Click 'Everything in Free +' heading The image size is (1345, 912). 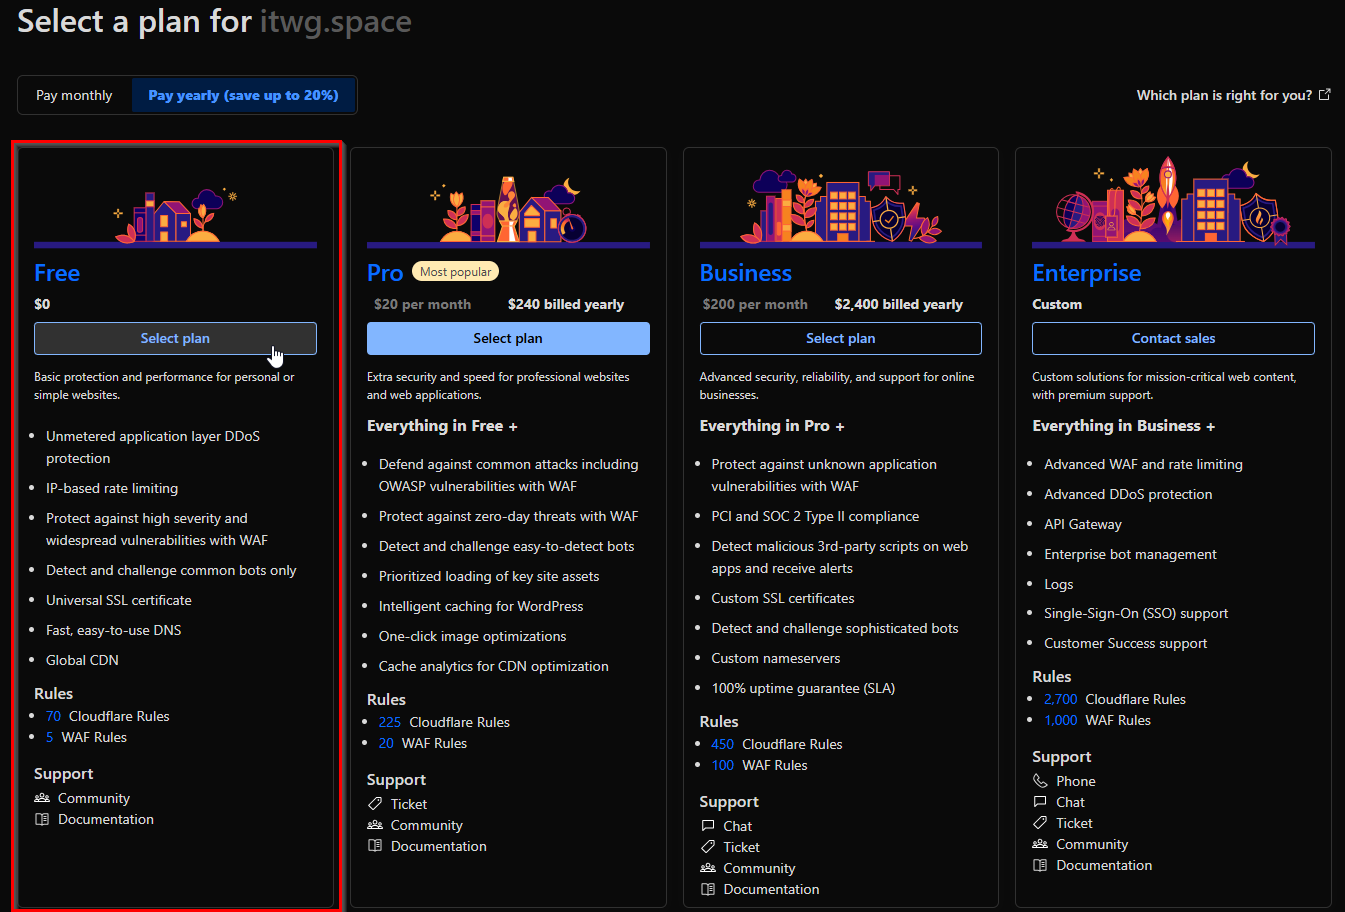click(442, 426)
